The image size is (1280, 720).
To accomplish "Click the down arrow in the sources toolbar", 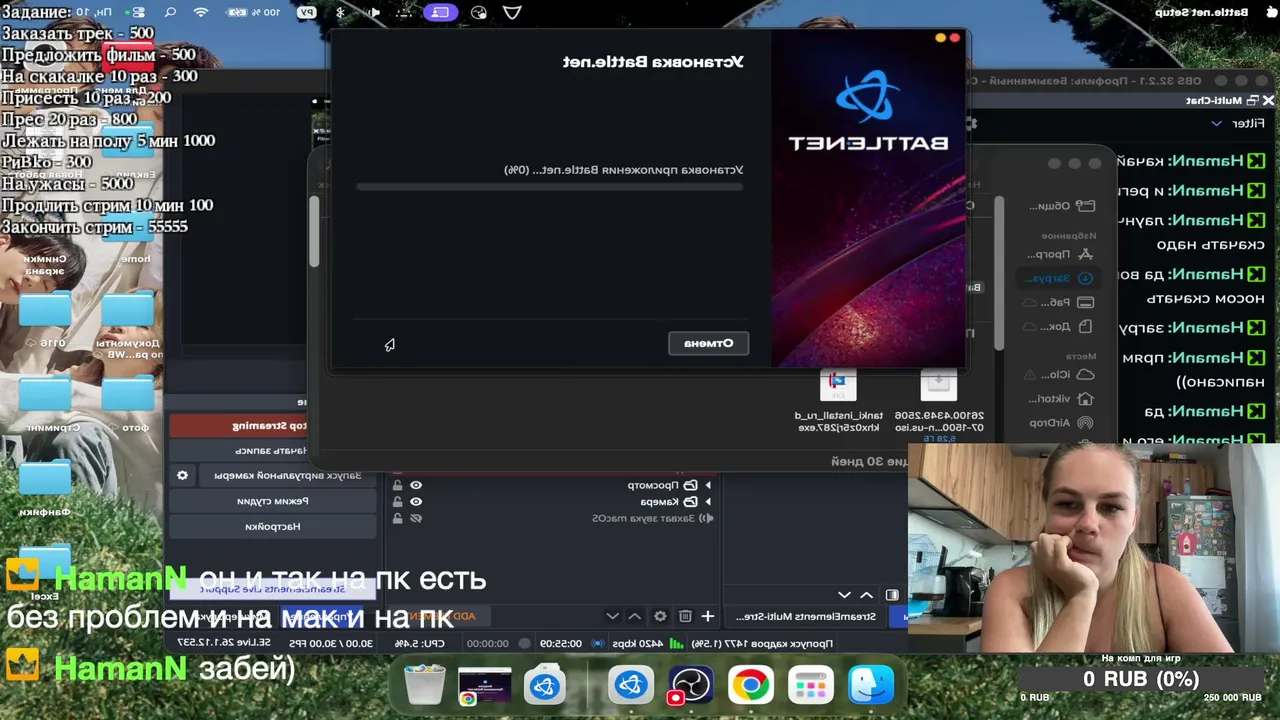I will point(612,616).
